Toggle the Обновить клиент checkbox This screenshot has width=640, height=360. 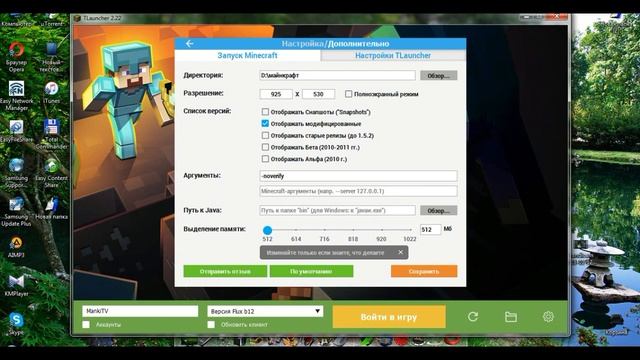click(211, 324)
